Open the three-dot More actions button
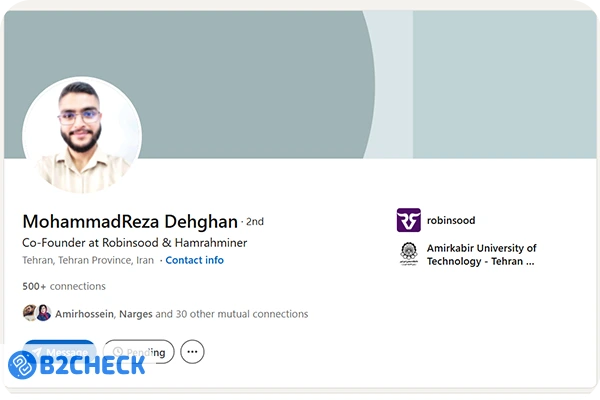This screenshot has height=400, width=600. pyautogui.click(x=192, y=352)
